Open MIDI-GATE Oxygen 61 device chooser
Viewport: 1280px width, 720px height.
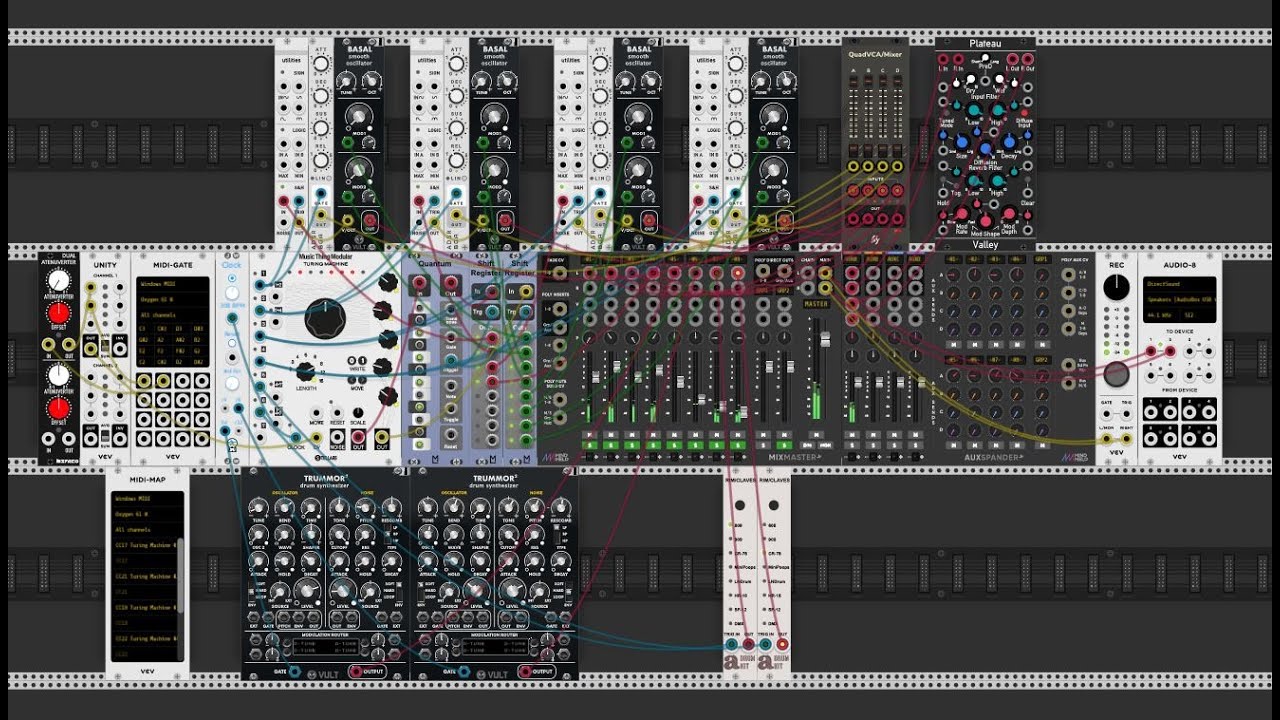(173, 299)
